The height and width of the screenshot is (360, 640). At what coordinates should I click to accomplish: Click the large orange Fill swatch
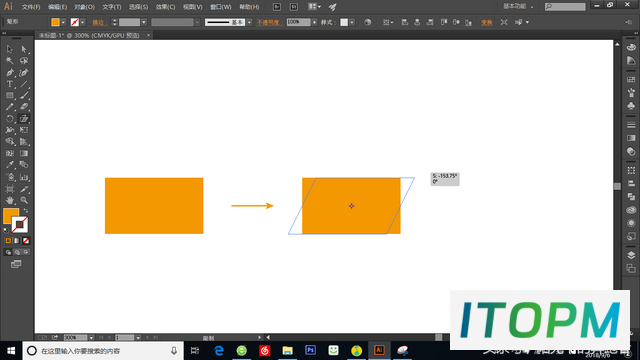pyautogui.click(x=11, y=216)
